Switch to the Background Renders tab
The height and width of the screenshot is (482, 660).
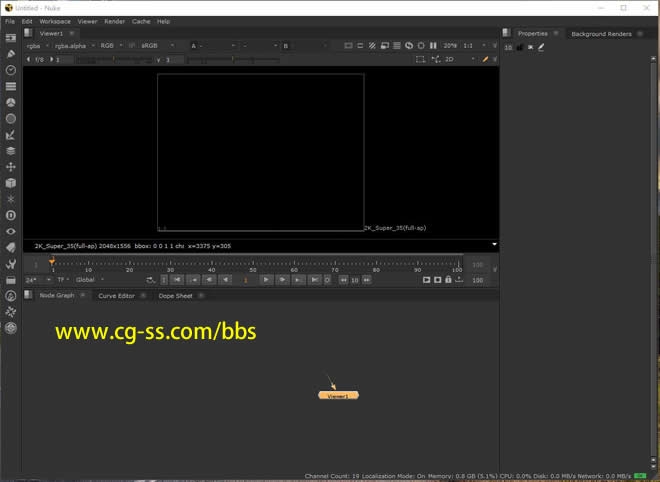(600, 34)
